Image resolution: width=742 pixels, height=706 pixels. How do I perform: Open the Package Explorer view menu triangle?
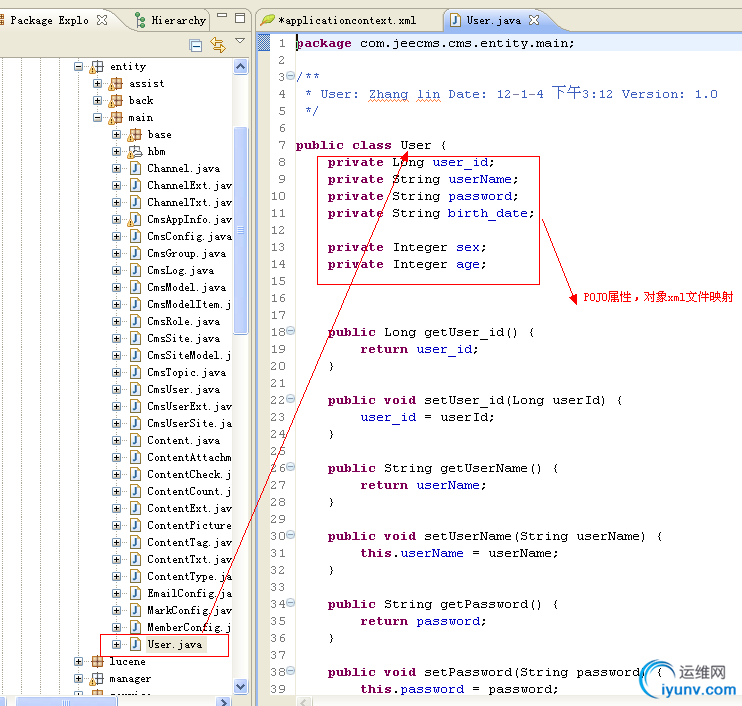[240, 41]
